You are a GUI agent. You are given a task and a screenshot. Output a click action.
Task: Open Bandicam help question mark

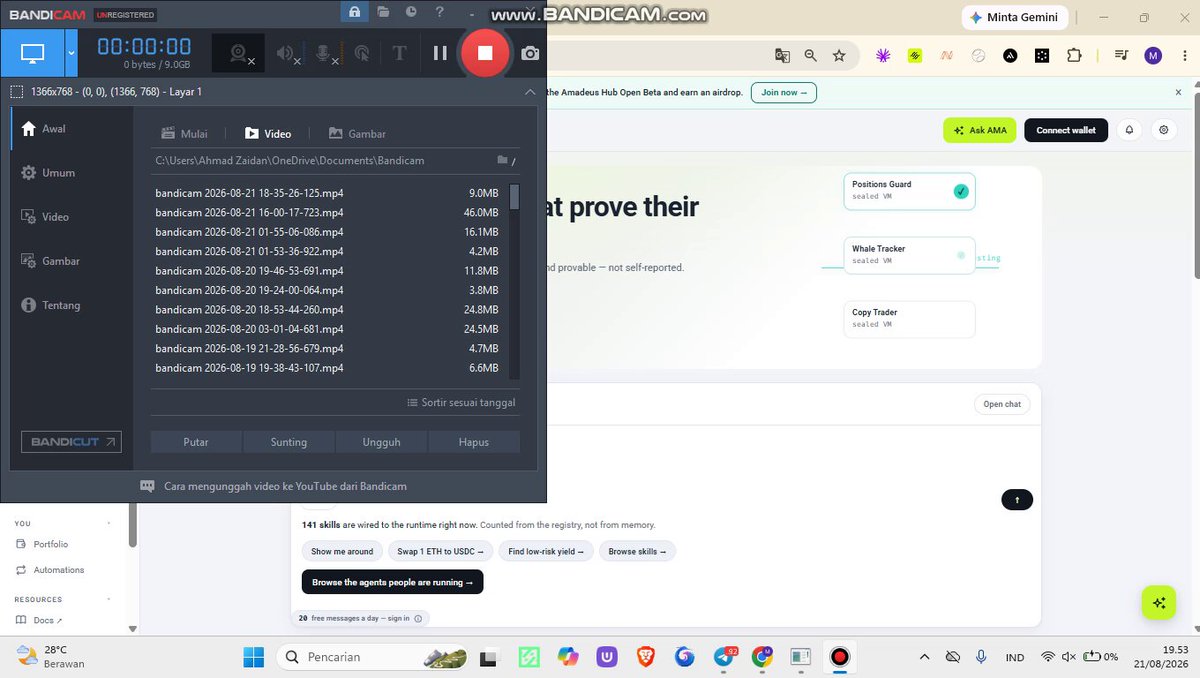440,12
